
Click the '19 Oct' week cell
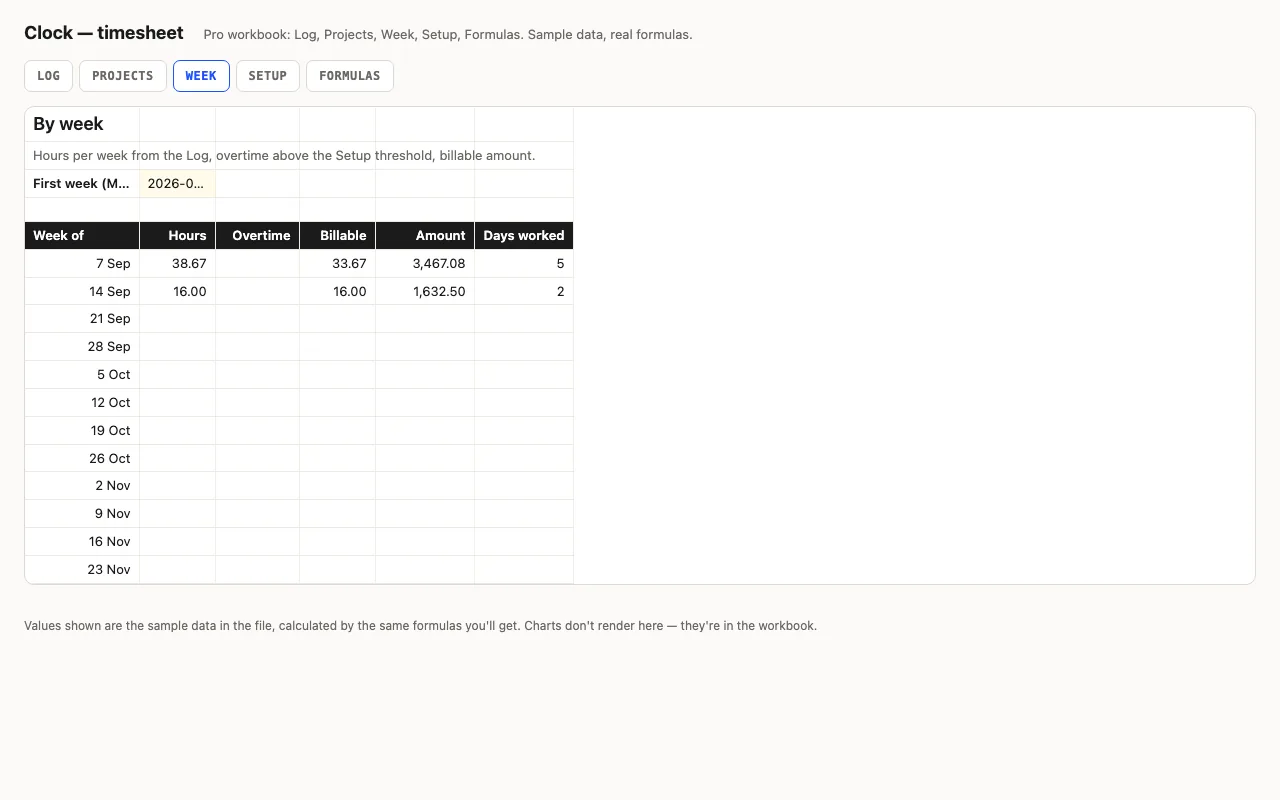[82, 431]
